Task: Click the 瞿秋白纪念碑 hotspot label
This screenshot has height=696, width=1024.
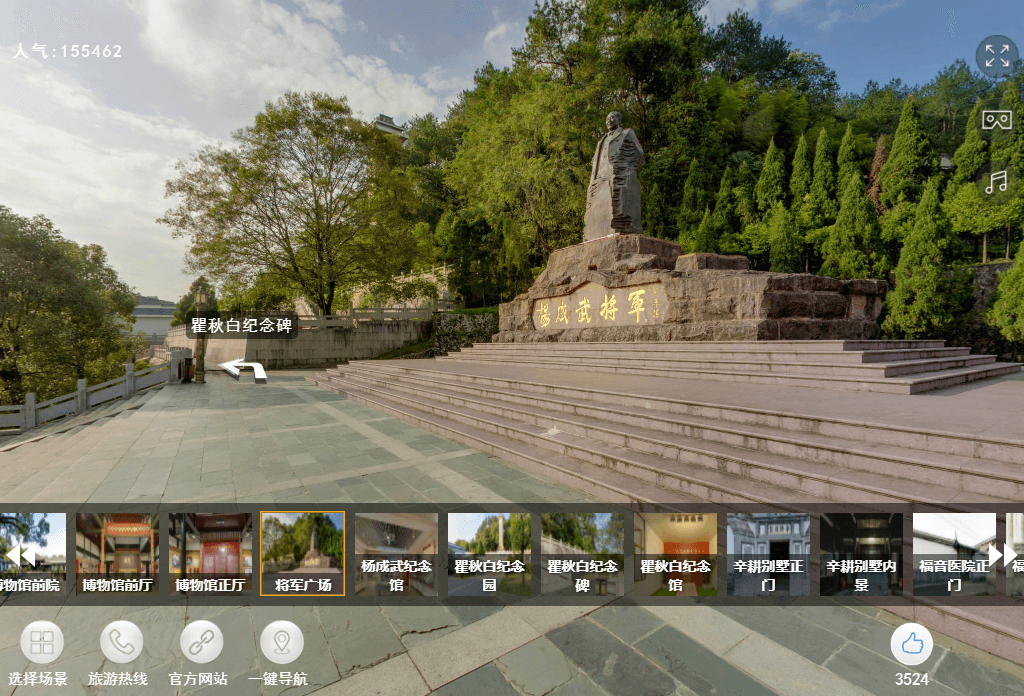Action: click(x=242, y=325)
